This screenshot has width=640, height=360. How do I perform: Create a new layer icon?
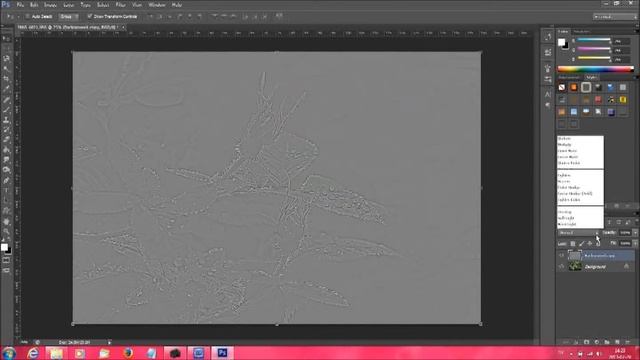(x=617, y=342)
